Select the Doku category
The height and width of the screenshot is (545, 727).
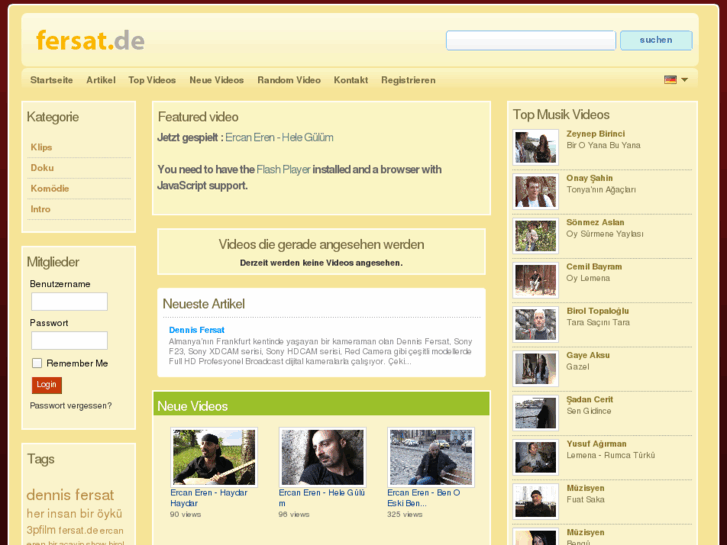coord(42,168)
